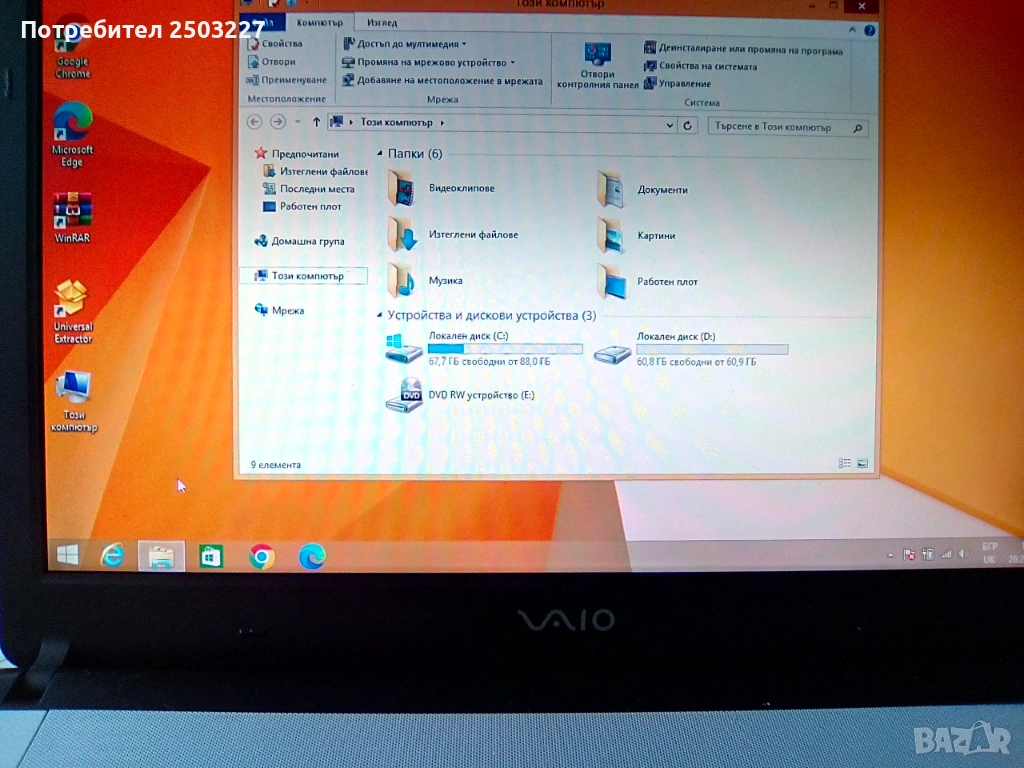Collapse the Folders (Папки) group

(380, 154)
